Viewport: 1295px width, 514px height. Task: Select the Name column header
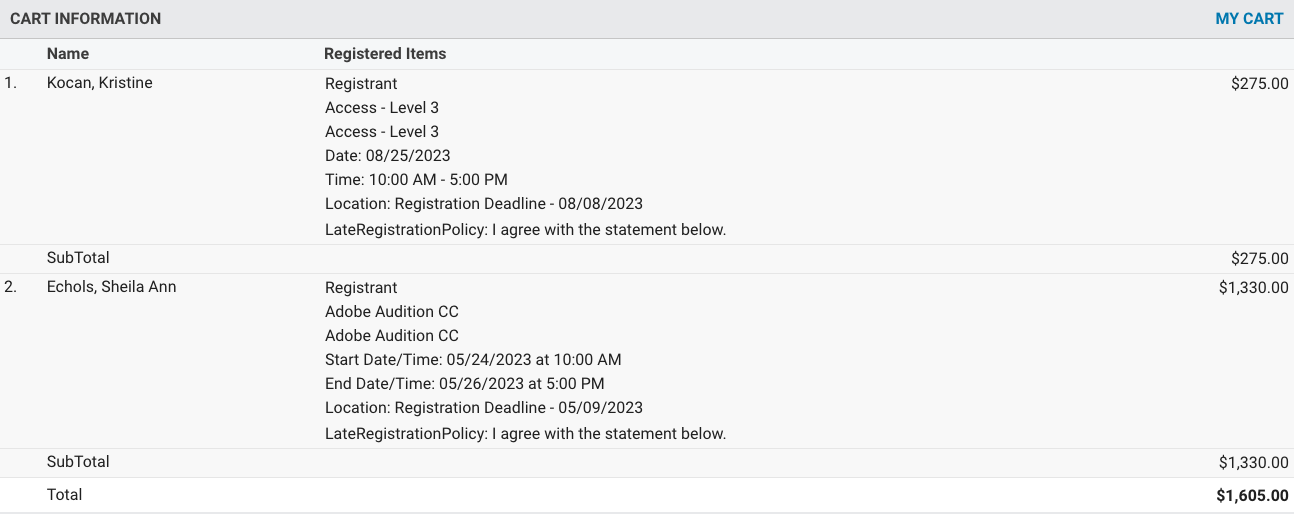pos(68,54)
